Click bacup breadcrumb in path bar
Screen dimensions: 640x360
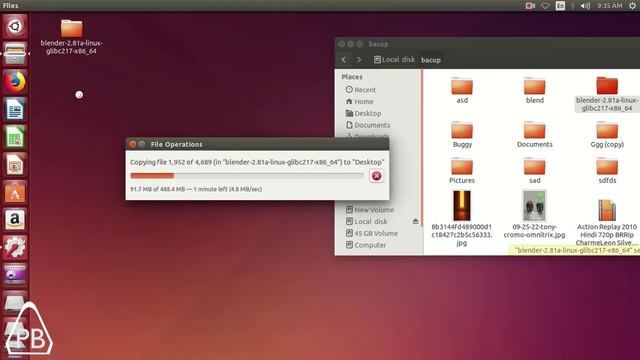click(431, 60)
